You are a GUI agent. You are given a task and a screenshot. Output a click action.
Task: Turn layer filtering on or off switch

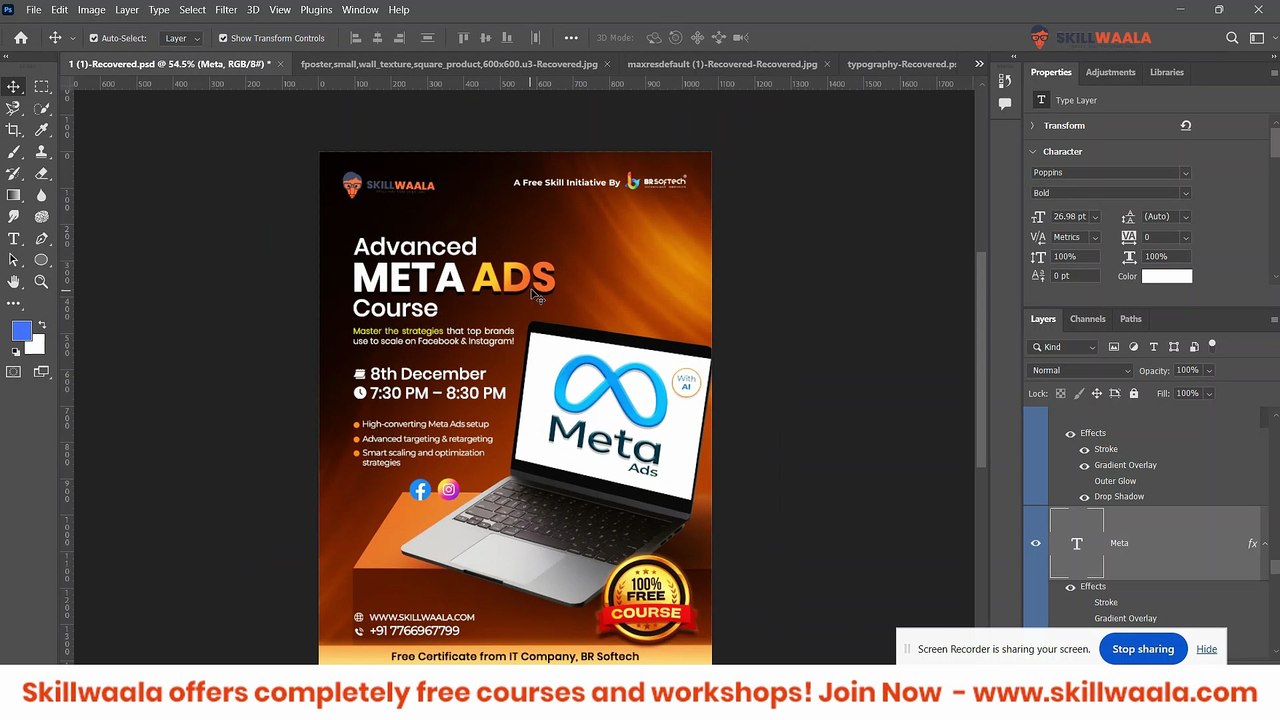click(1212, 346)
